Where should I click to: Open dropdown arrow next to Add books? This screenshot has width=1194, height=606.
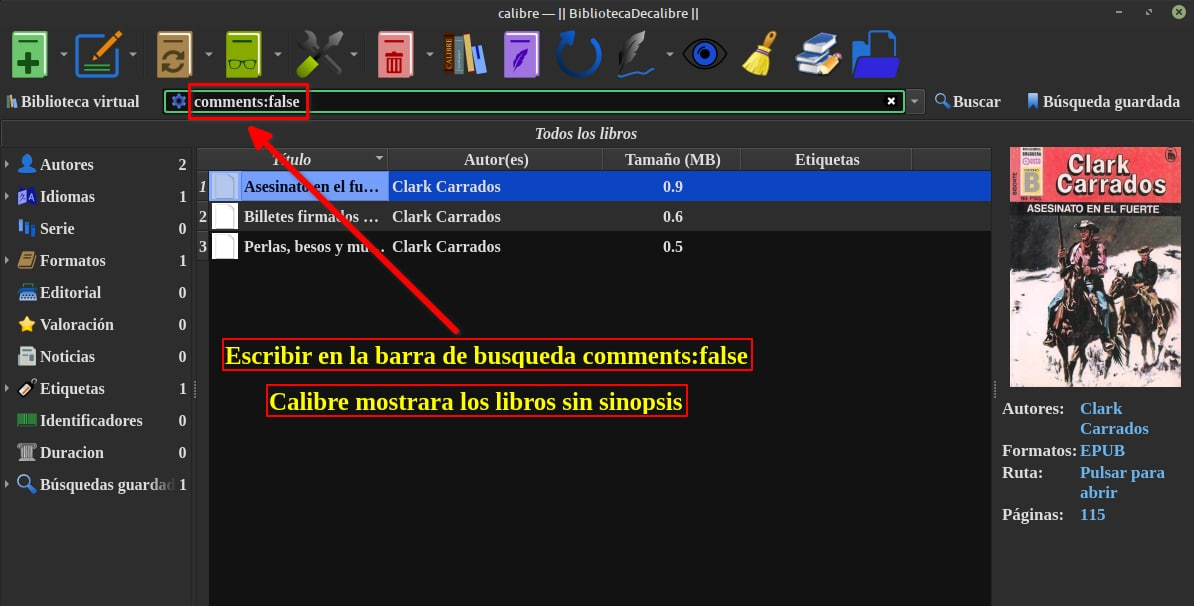(x=63, y=54)
